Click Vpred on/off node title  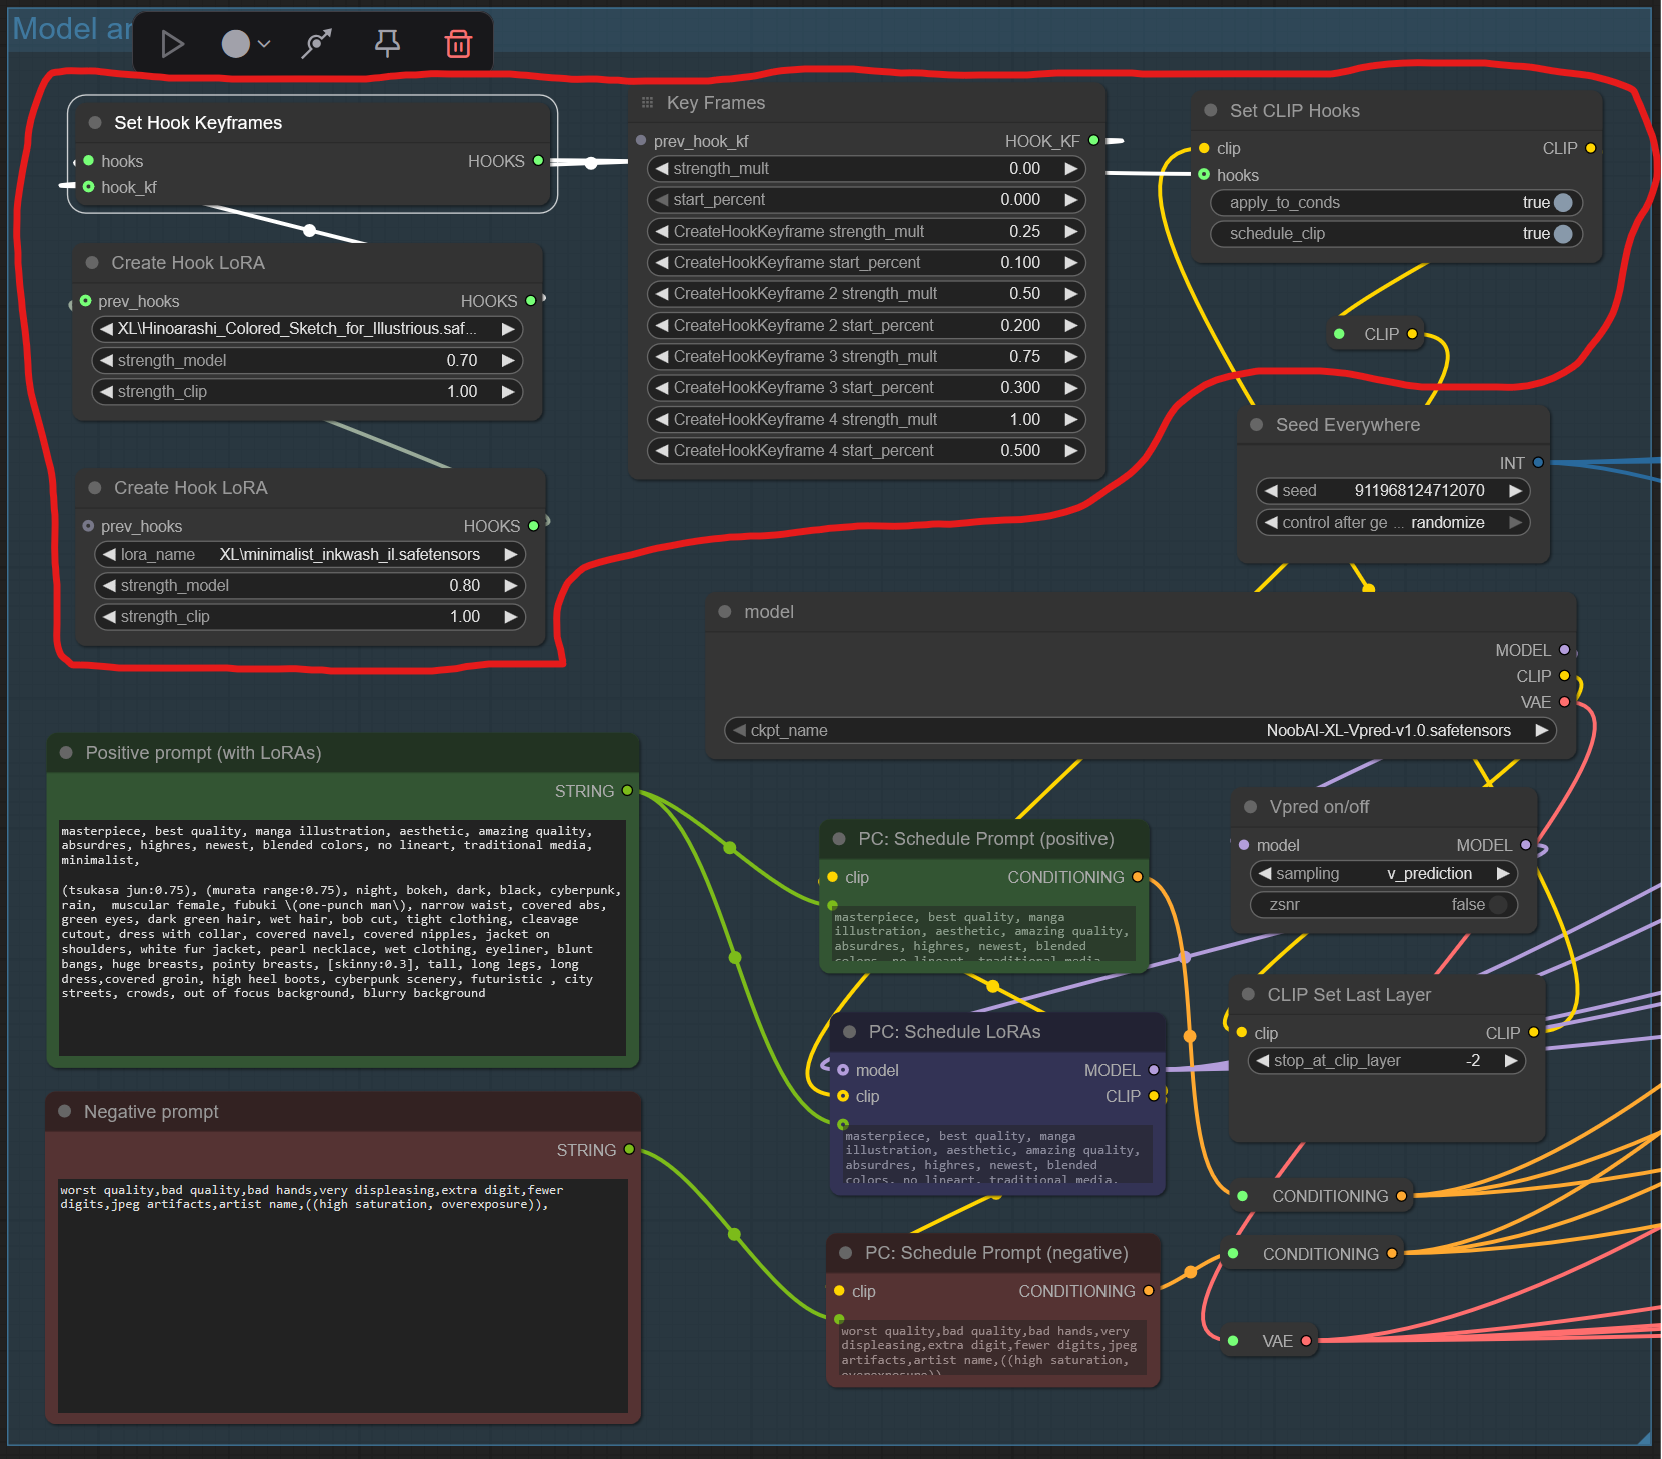tap(1319, 807)
